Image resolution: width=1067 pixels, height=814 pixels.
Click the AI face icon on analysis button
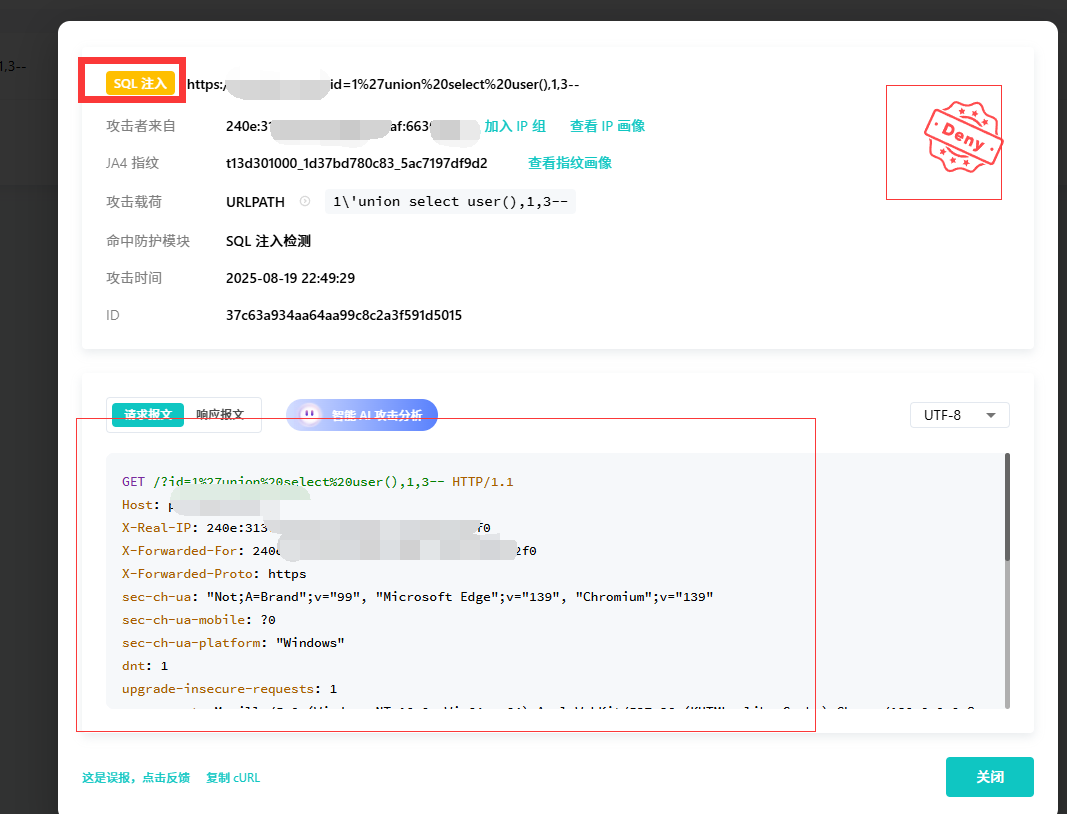[310, 415]
